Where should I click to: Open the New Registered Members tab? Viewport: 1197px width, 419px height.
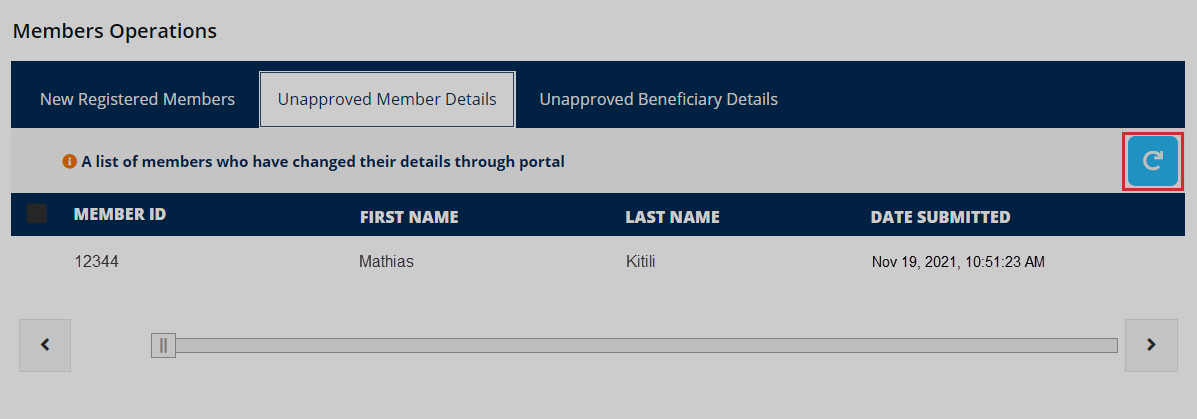137,99
